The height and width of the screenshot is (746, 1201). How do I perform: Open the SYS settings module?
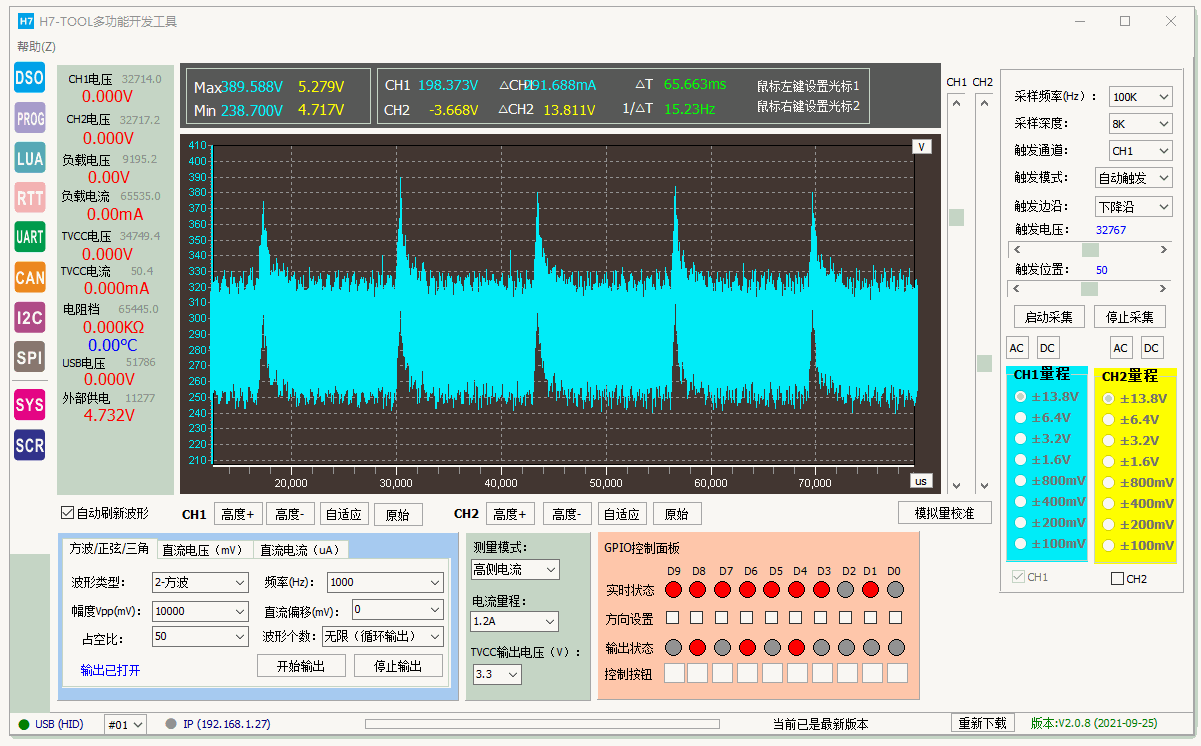coord(29,404)
